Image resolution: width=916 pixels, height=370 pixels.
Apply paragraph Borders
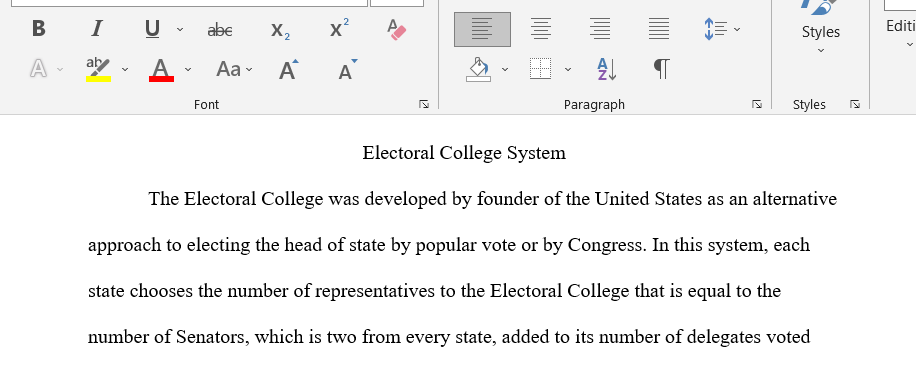[x=541, y=69]
